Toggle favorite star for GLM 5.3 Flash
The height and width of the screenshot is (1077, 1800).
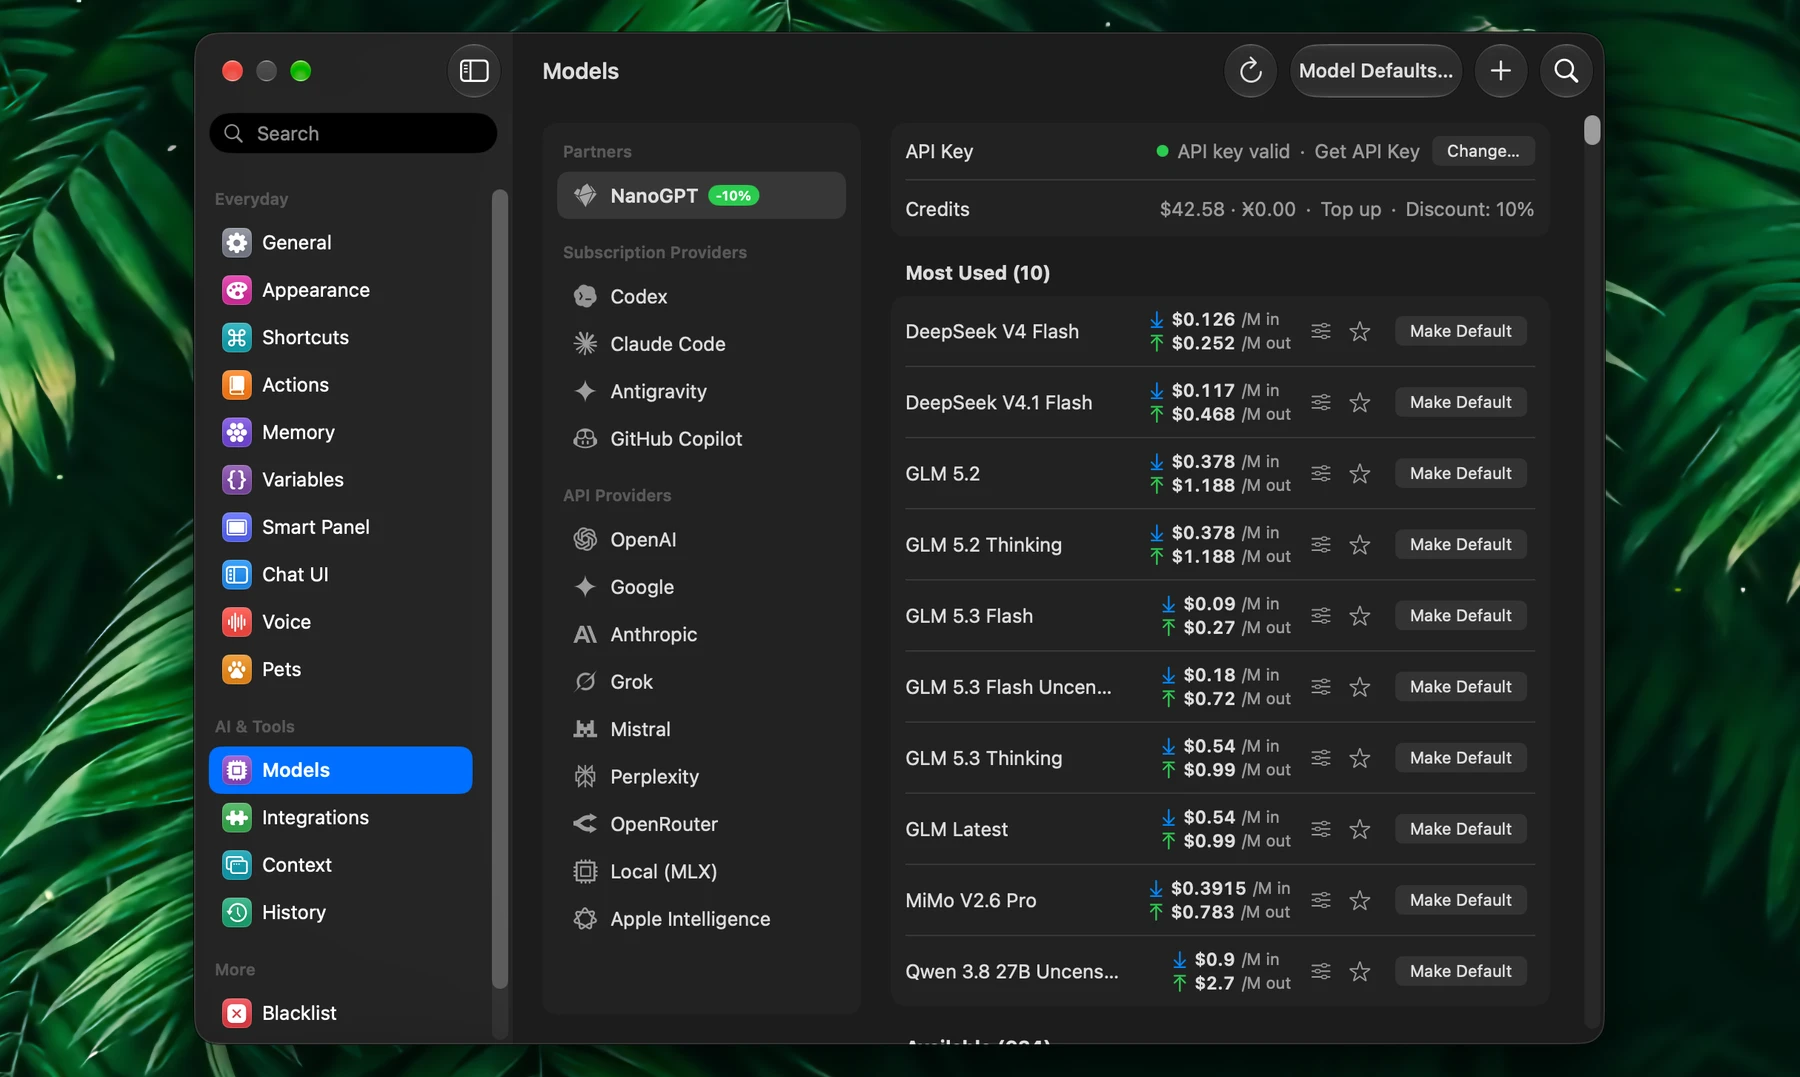point(1360,616)
